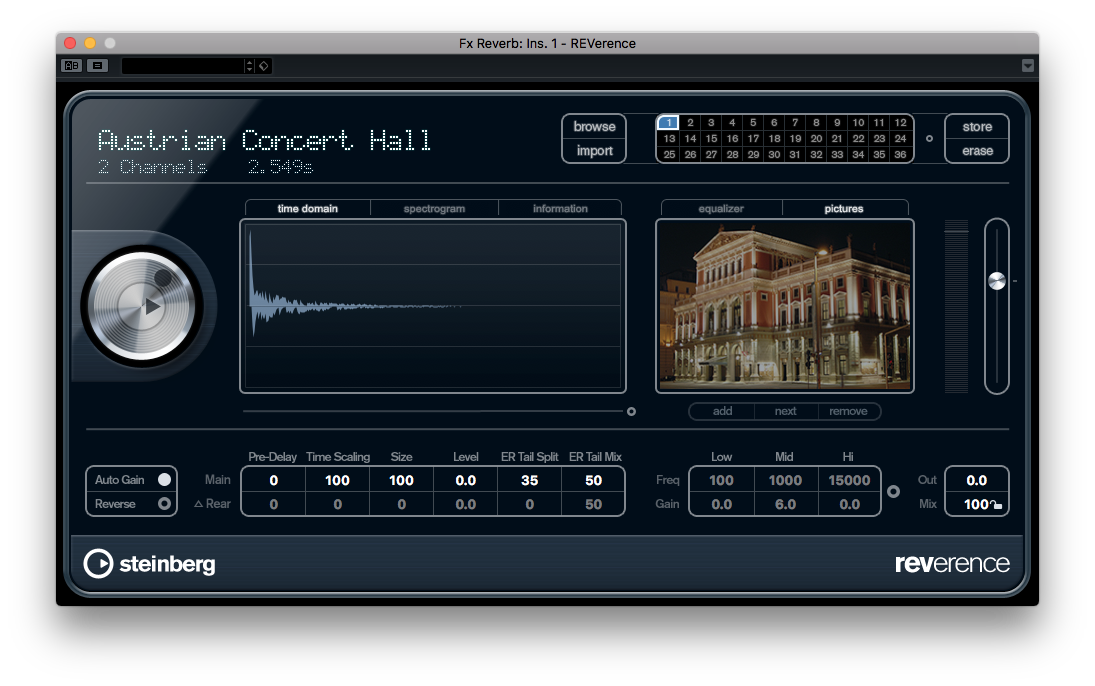The image size is (1095, 686).
Task: Click the Hi gain value
Action: click(849, 504)
